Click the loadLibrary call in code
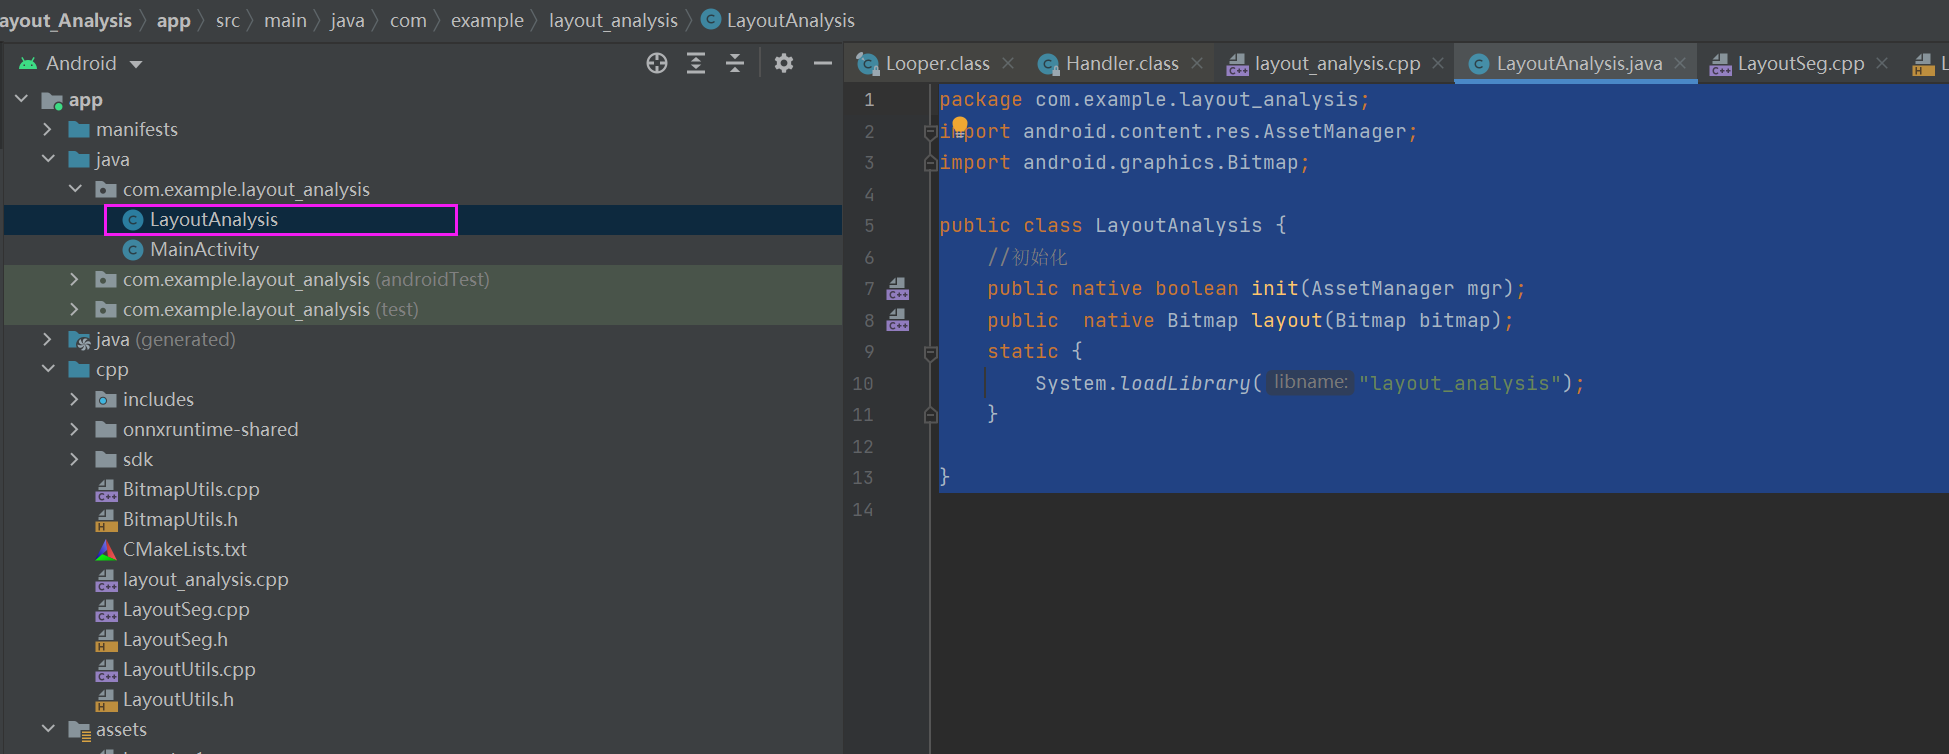1949x754 pixels. pyautogui.click(x=1185, y=383)
